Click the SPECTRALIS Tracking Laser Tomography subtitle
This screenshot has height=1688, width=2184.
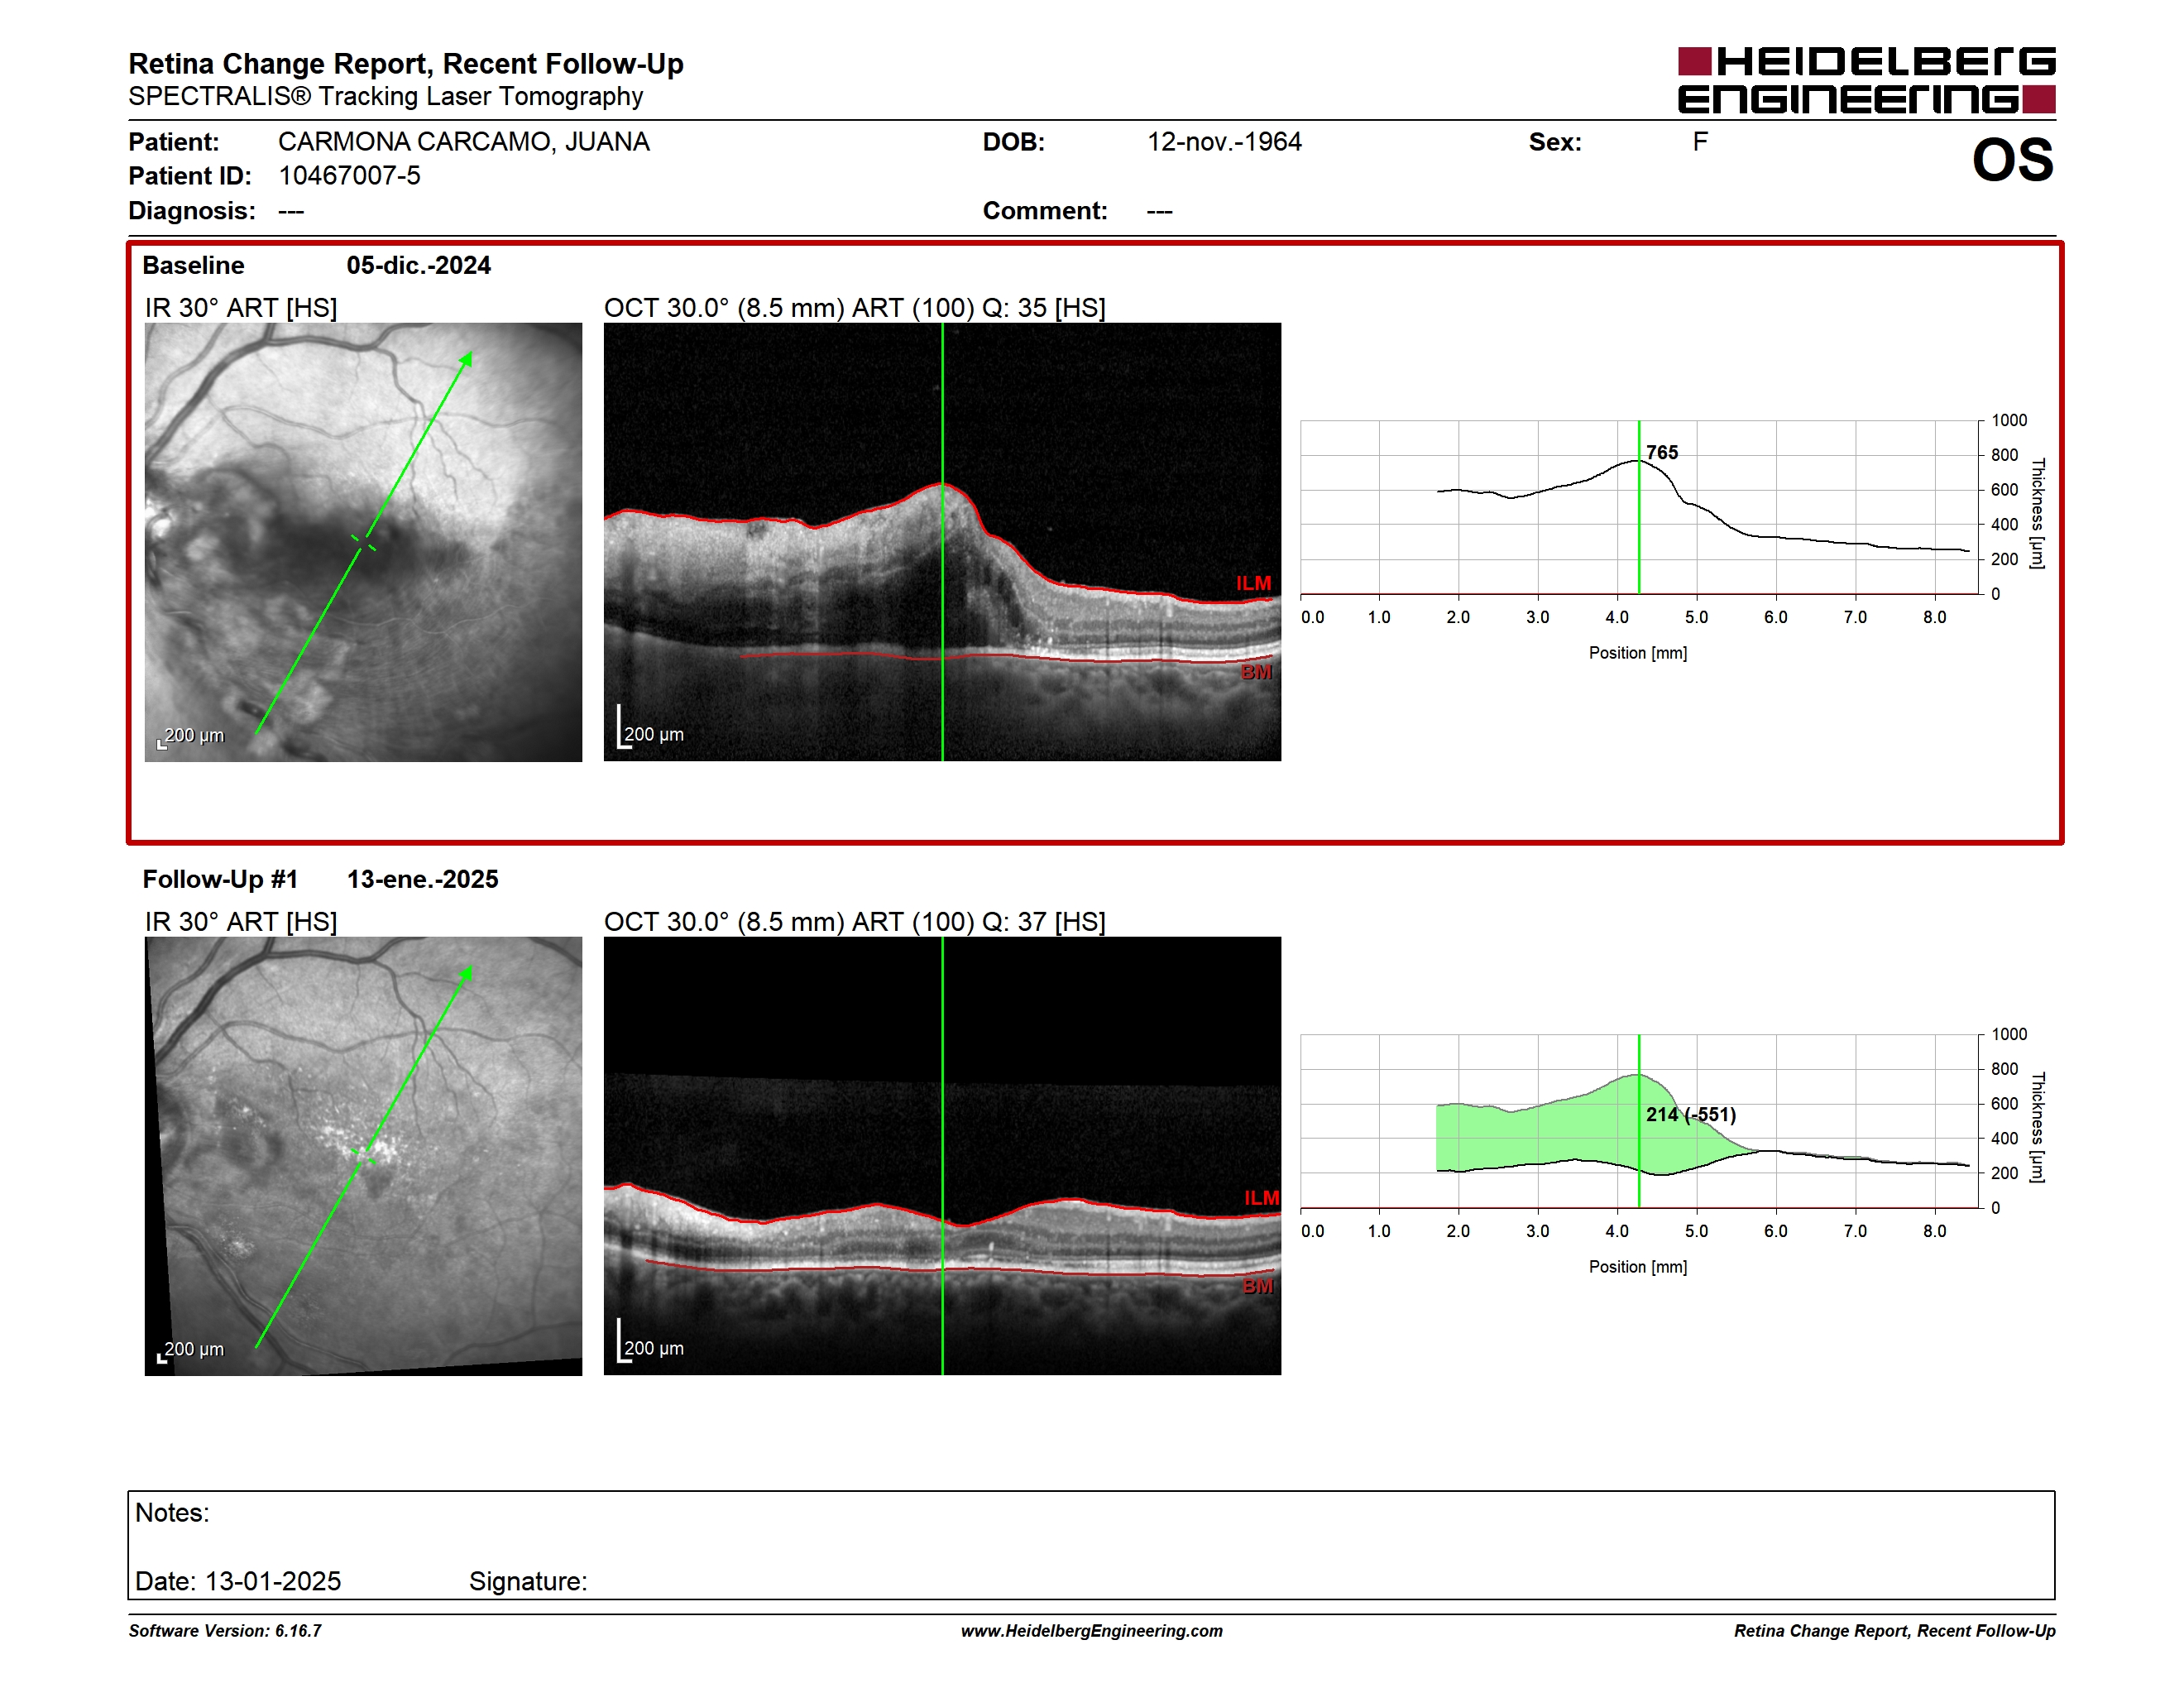point(386,96)
